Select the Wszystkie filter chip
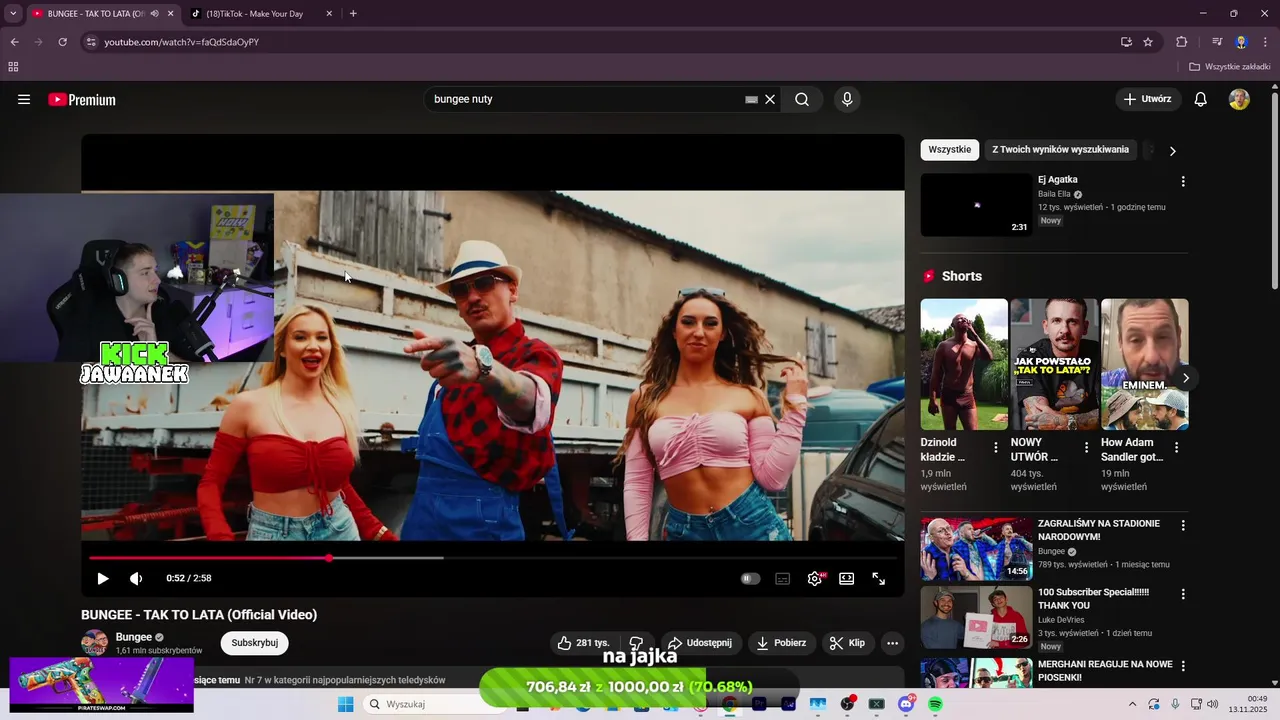The image size is (1280, 720). click(x=950, y=150)
